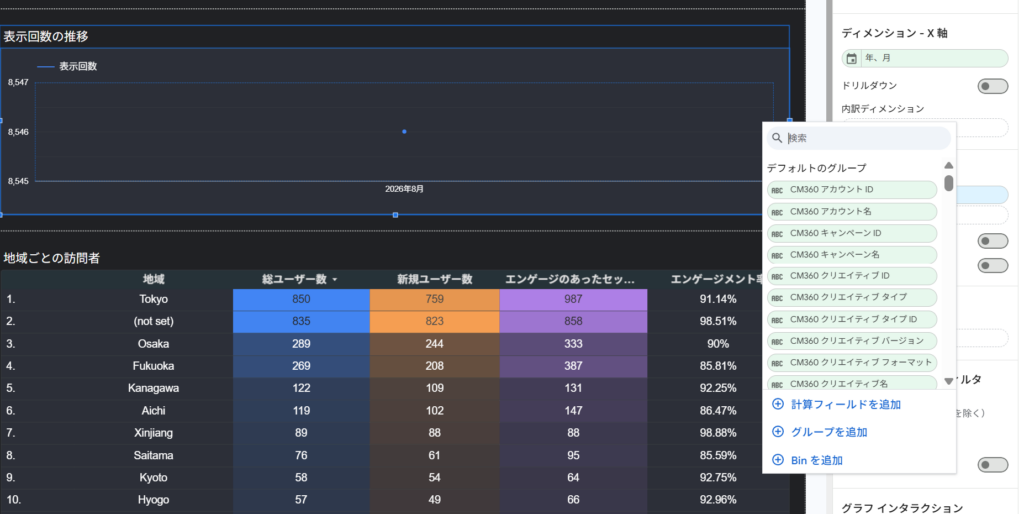1024x514 pixels.
Task: Toggle the switch above グラフ インタラクション
Action: click(992, 465)
